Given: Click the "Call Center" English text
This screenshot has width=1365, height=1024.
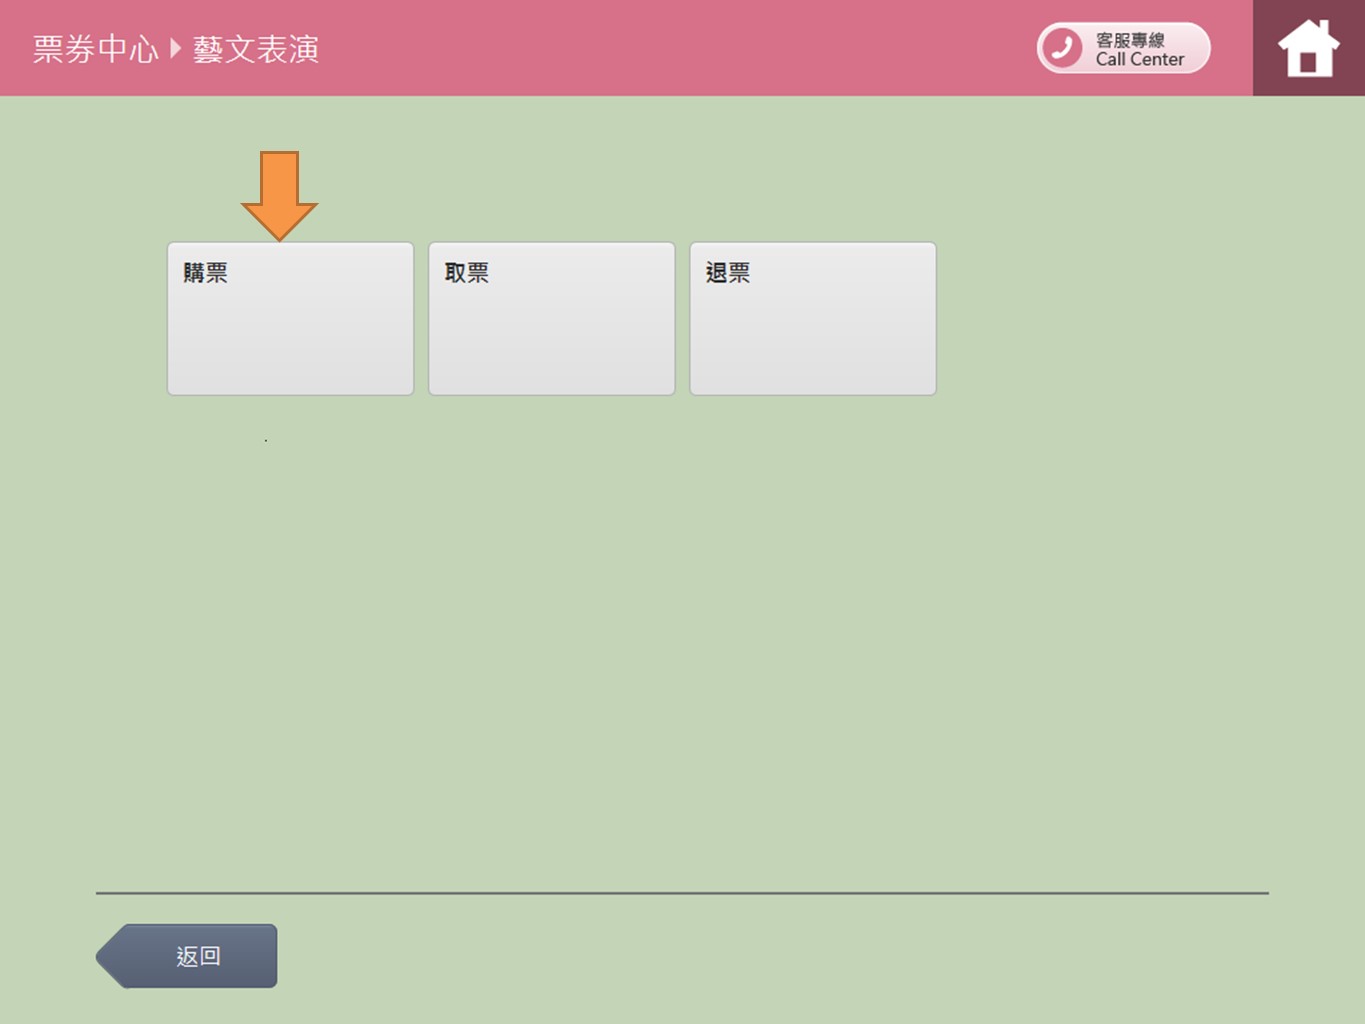Looking at the screenshot, I should click(x=1139, y=60).
